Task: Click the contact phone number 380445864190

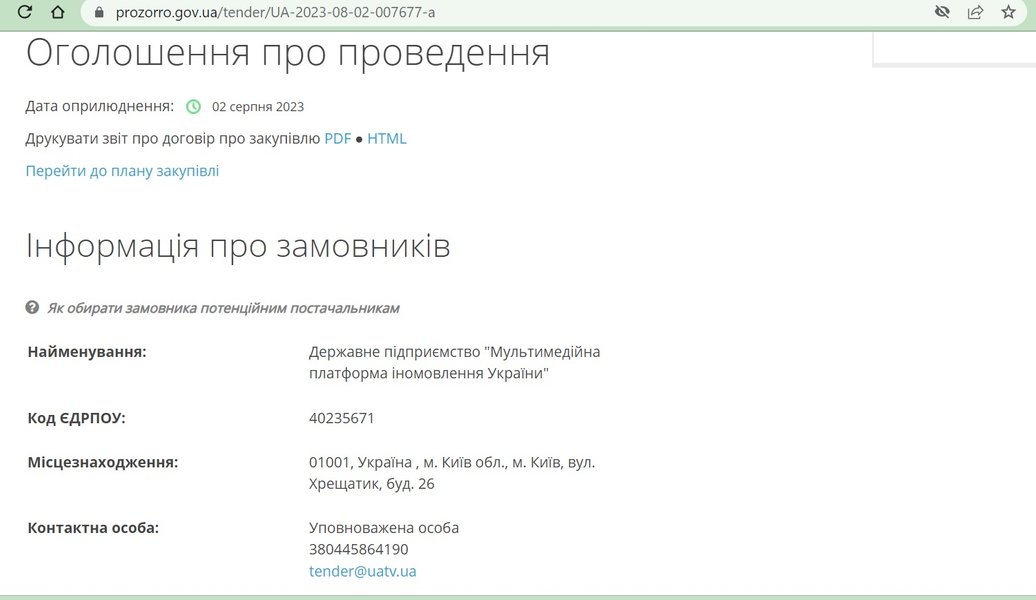Action: (x=359, y=549)
